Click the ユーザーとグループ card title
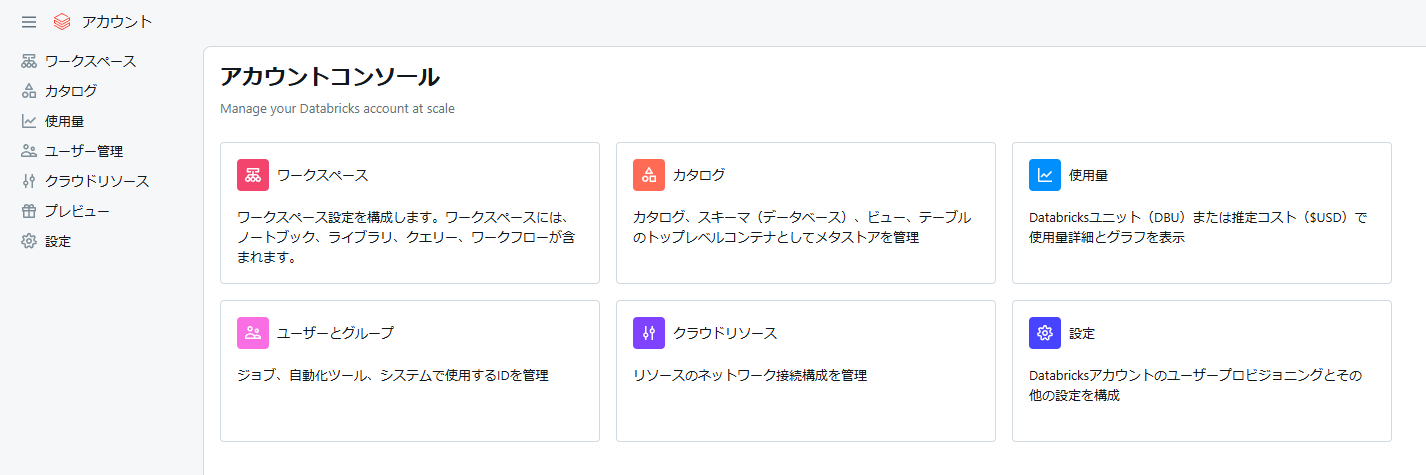The image size is (1426, 475). [335, 333]
